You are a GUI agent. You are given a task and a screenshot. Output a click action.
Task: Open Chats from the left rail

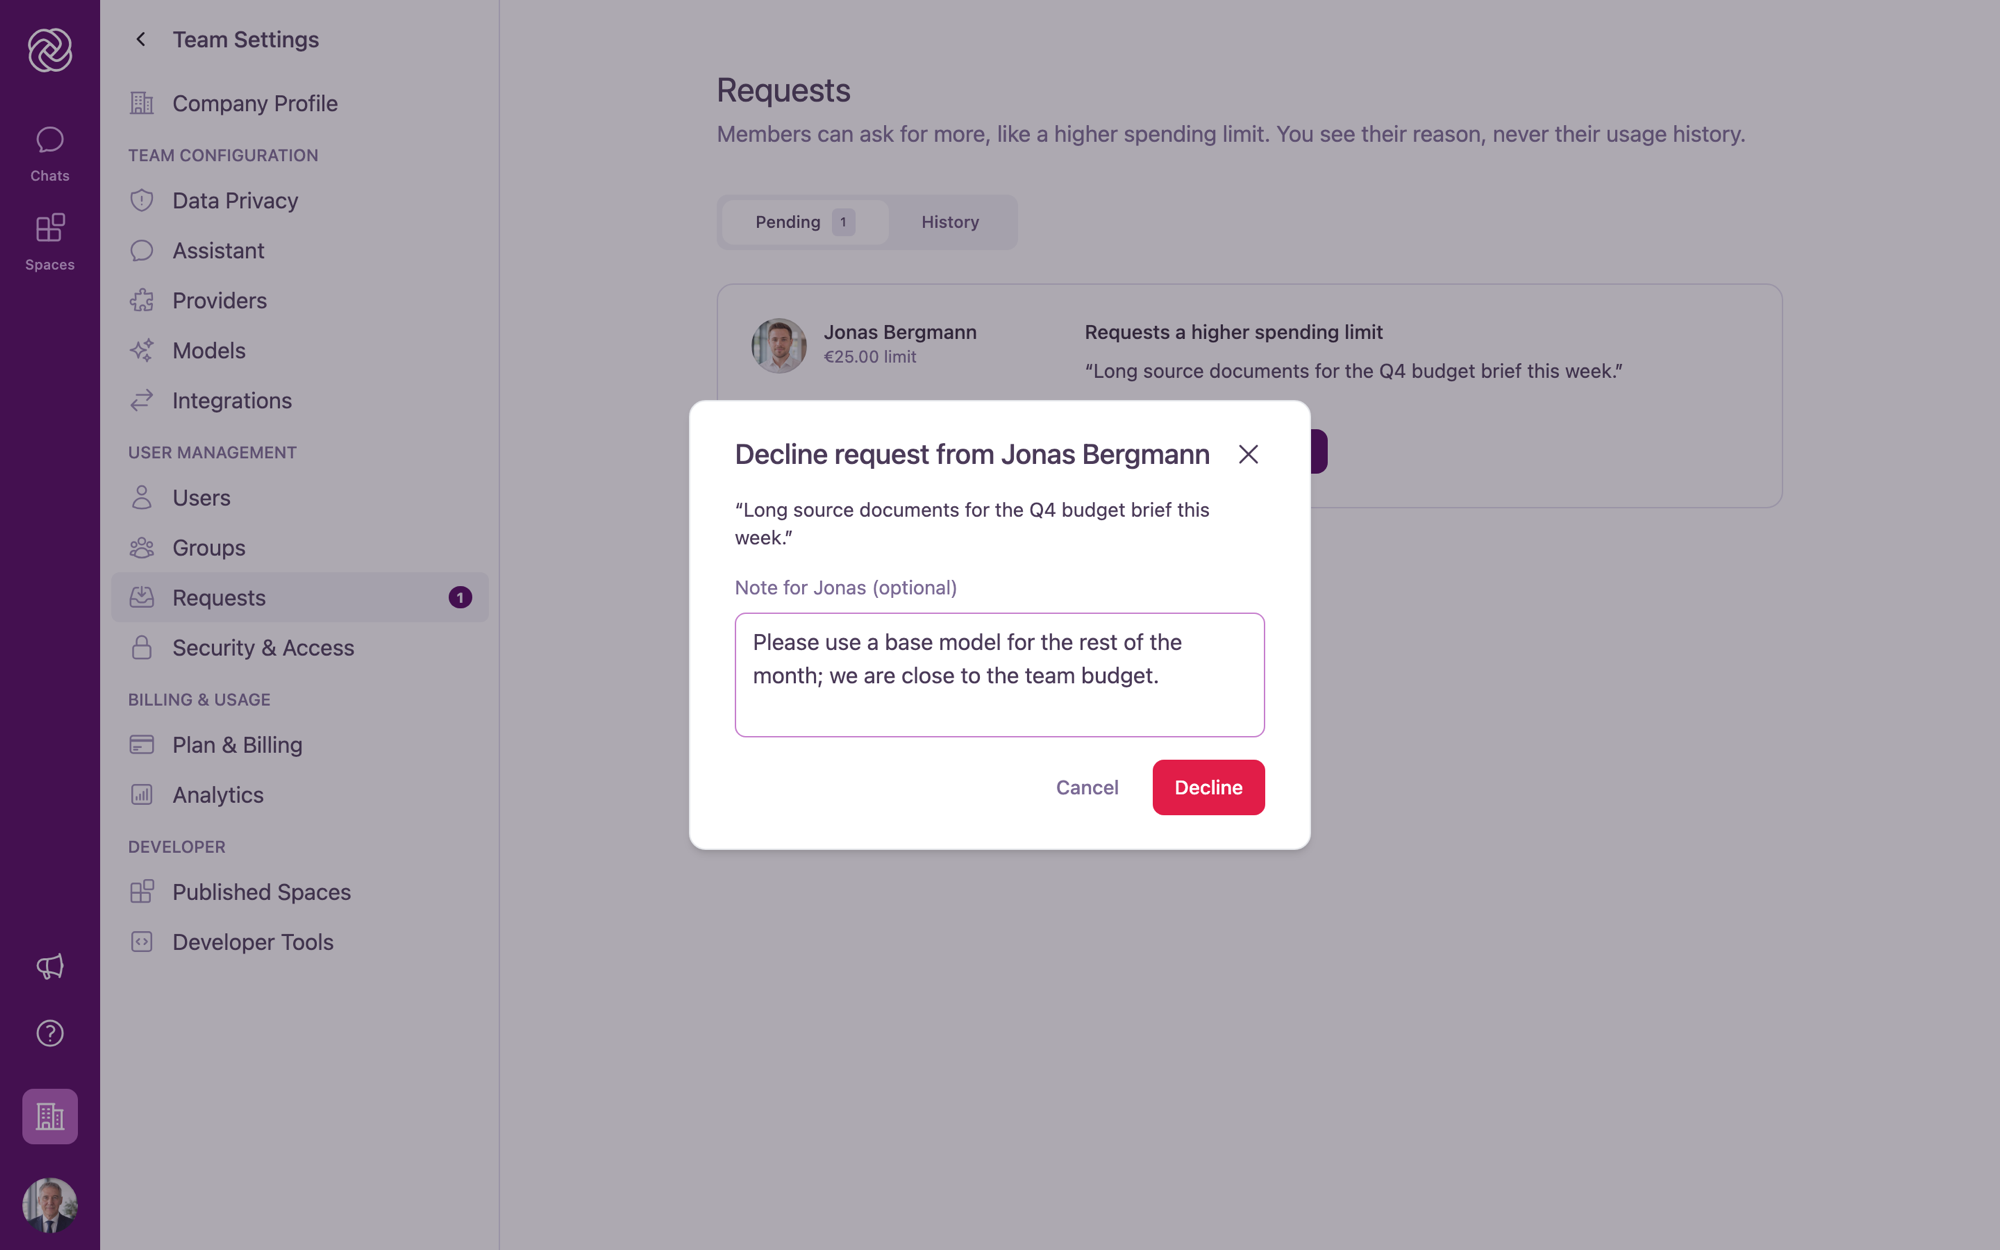coord(50,153)
